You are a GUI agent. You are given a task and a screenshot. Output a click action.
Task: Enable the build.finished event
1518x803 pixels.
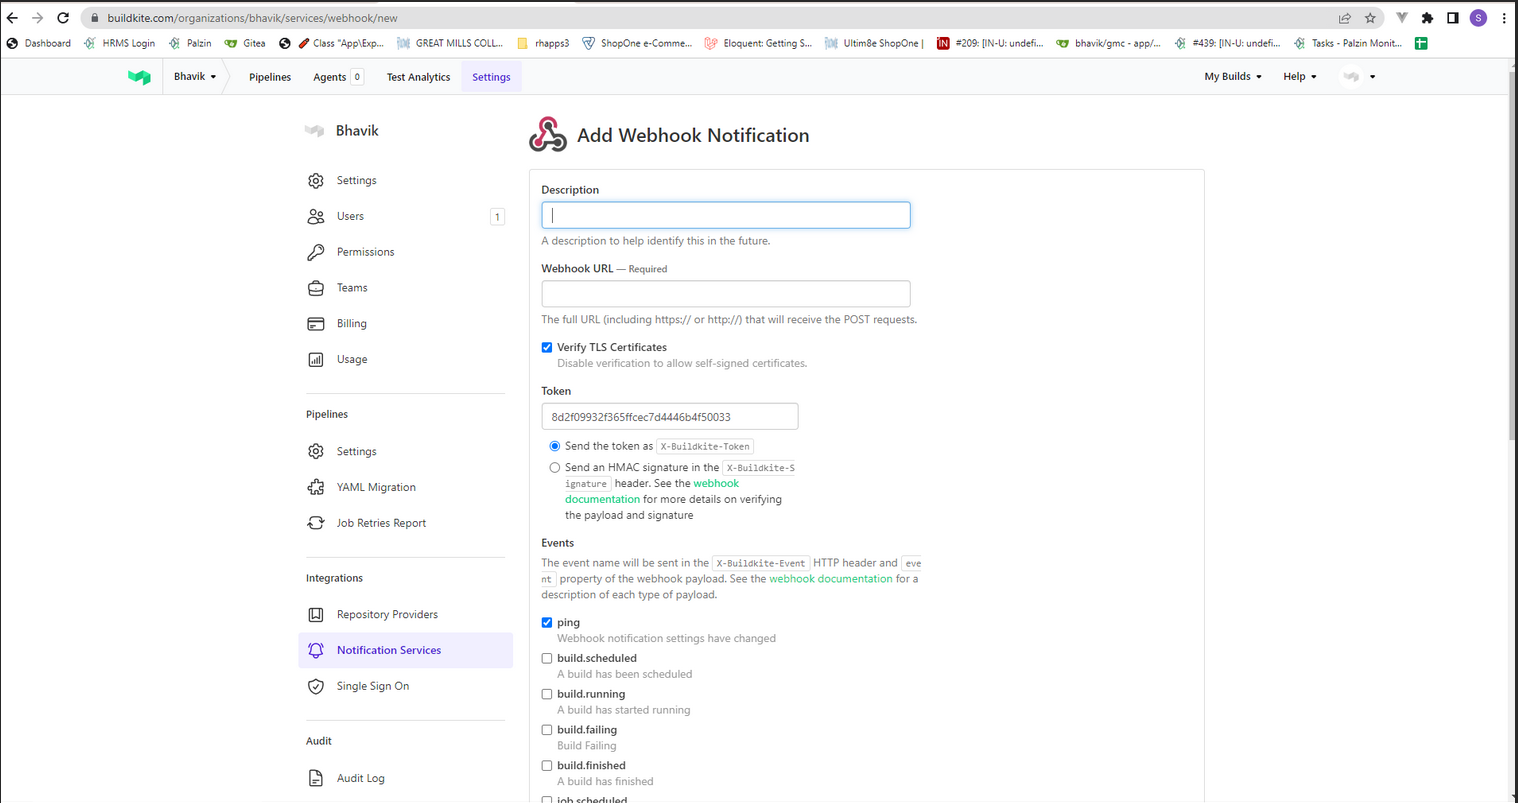click(547, 766)
